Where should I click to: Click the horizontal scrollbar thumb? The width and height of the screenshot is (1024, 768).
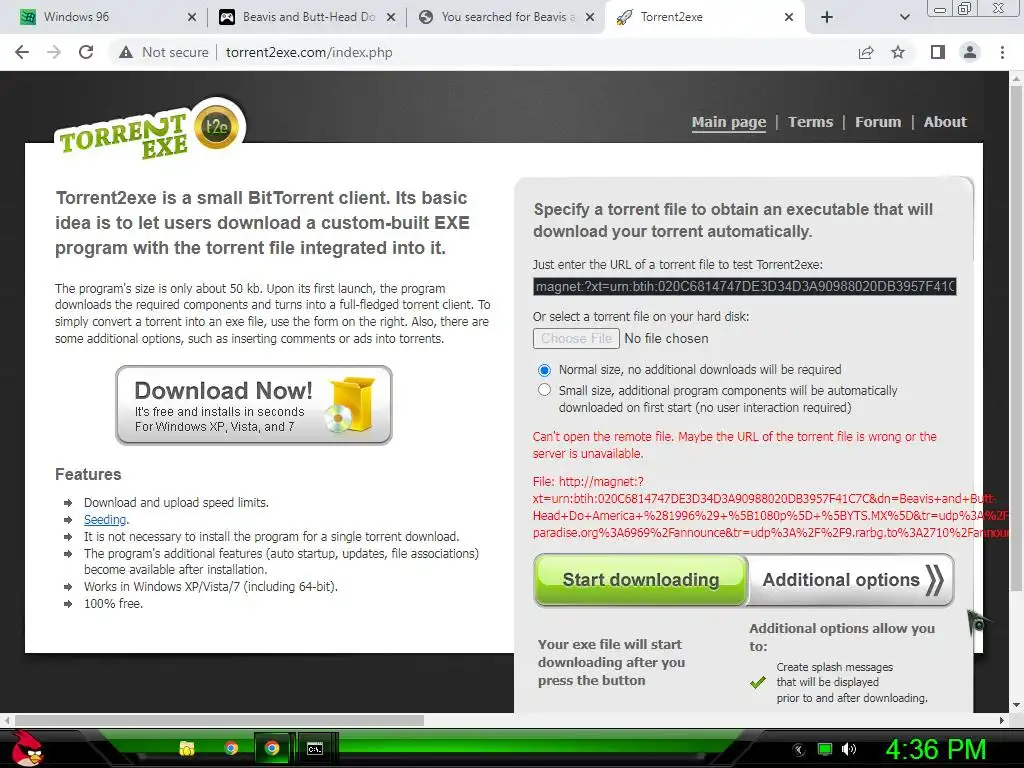[219, 721]
